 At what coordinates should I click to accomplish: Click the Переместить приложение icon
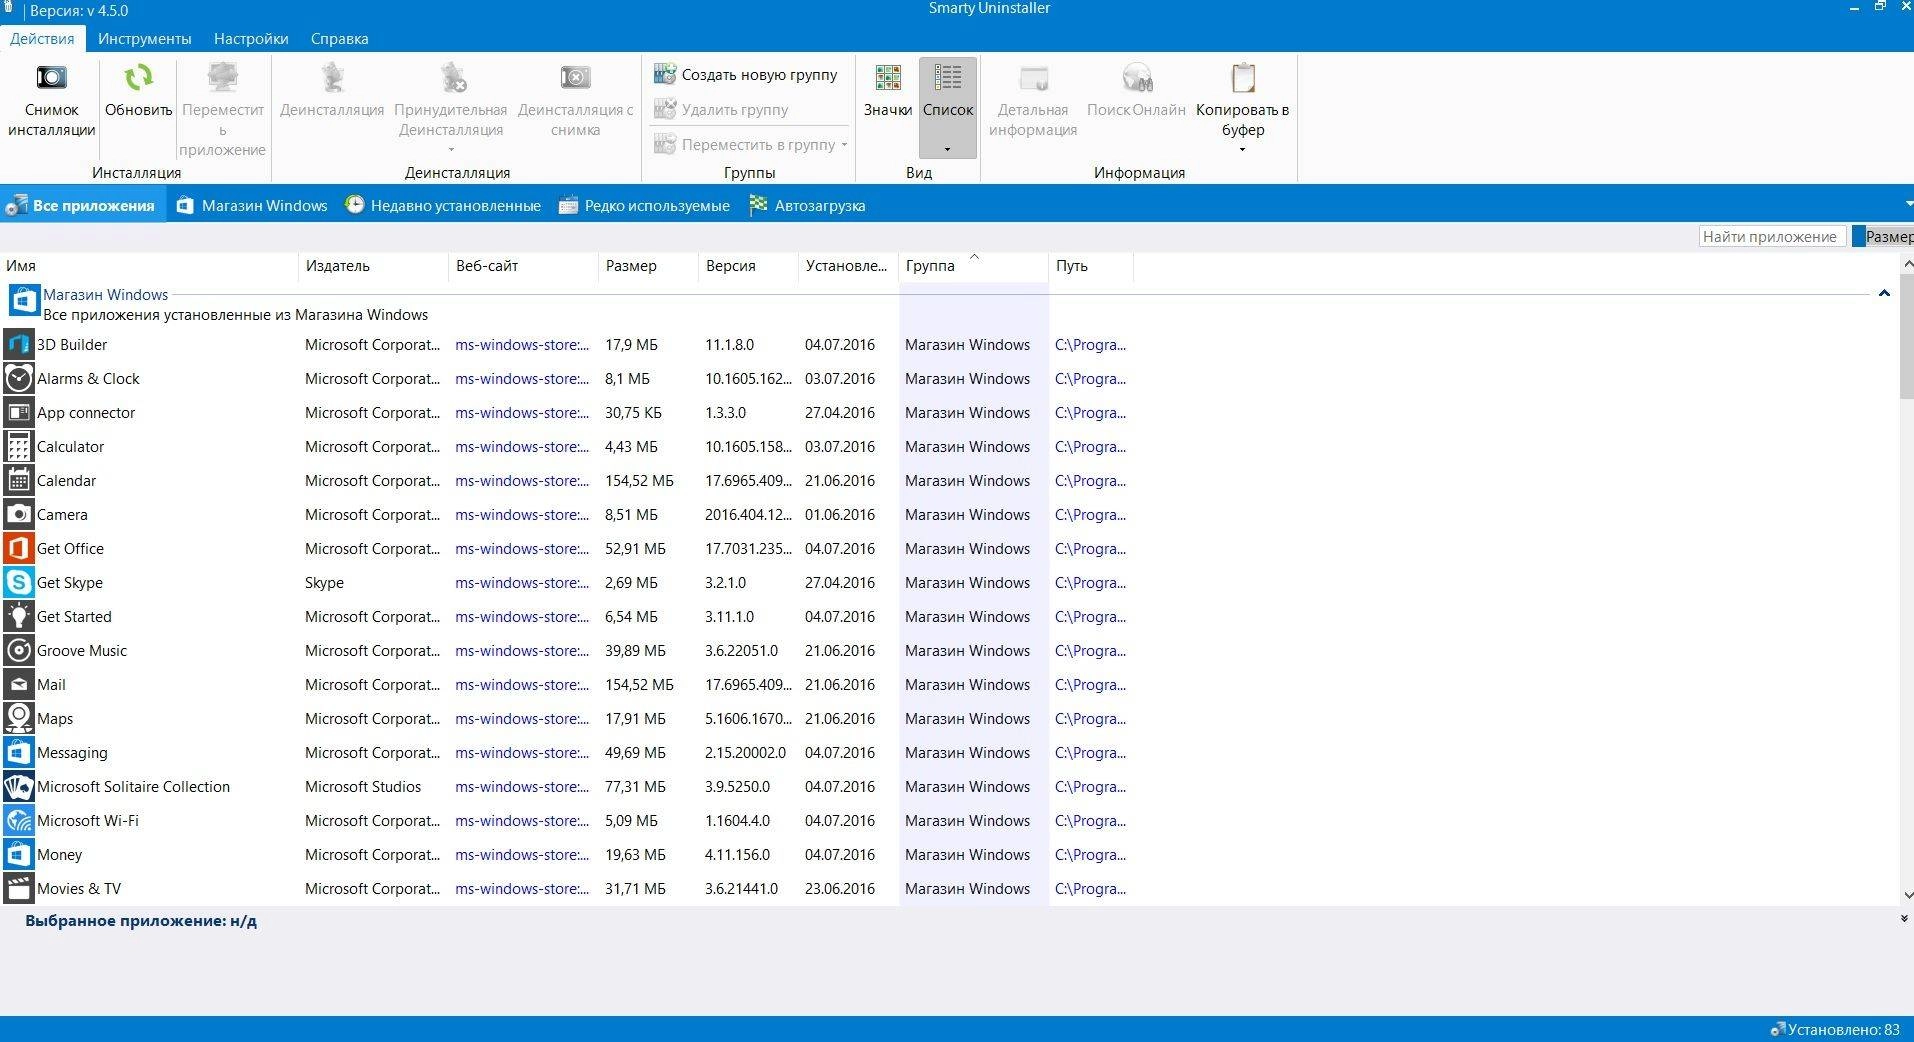tap(222, 78)
